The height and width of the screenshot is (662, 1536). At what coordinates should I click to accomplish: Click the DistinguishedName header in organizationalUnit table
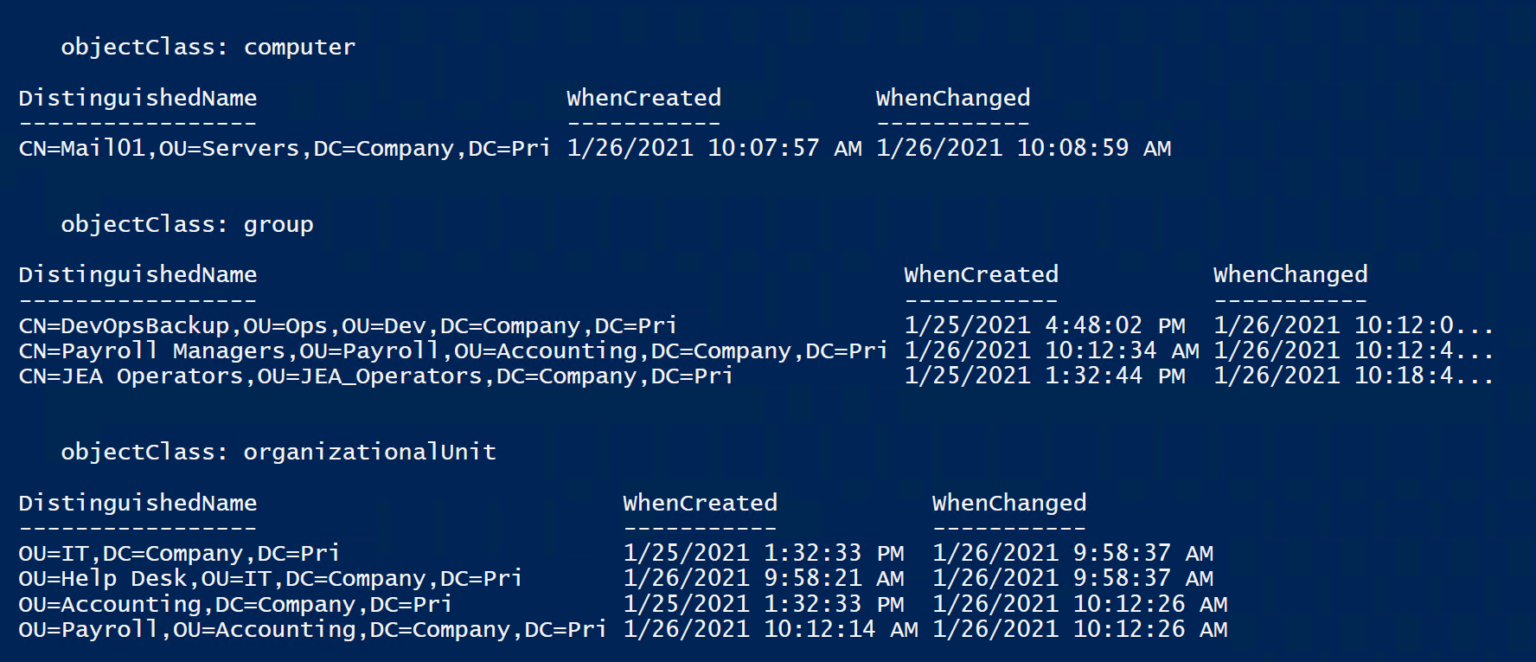137,503
